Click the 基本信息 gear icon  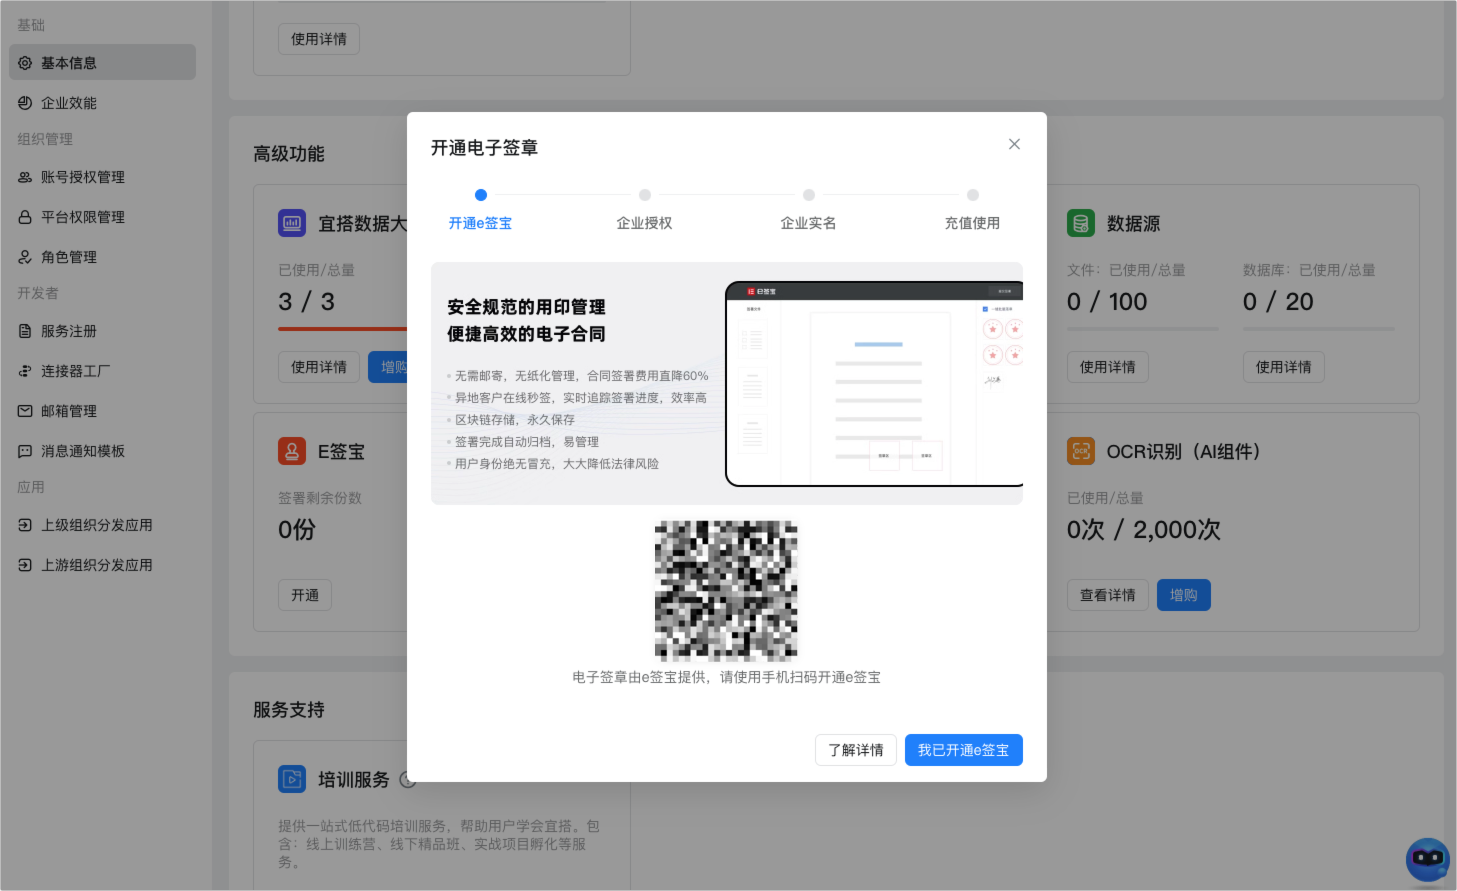(25, 62)
